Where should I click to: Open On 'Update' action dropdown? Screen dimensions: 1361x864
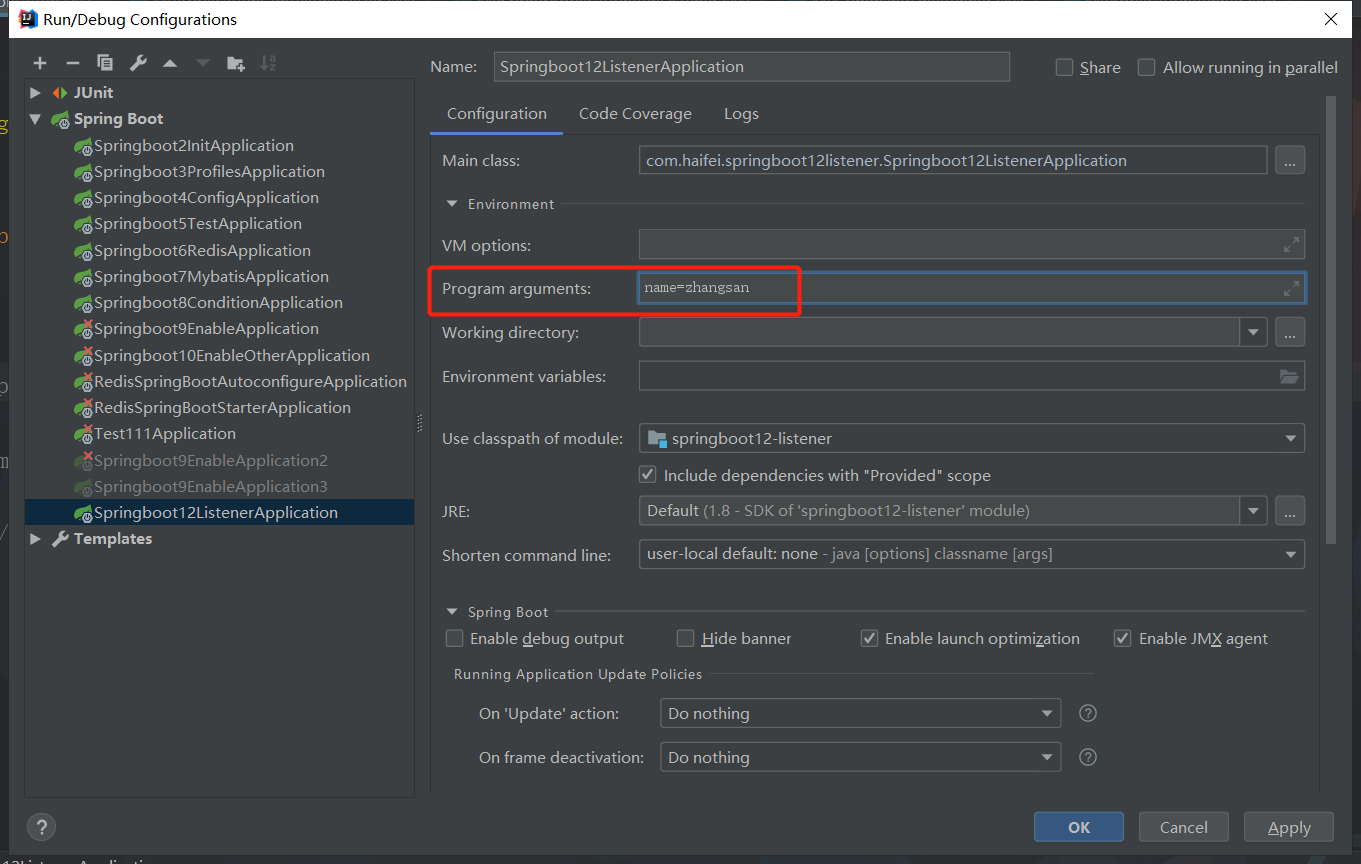(x=1047, y=713)
